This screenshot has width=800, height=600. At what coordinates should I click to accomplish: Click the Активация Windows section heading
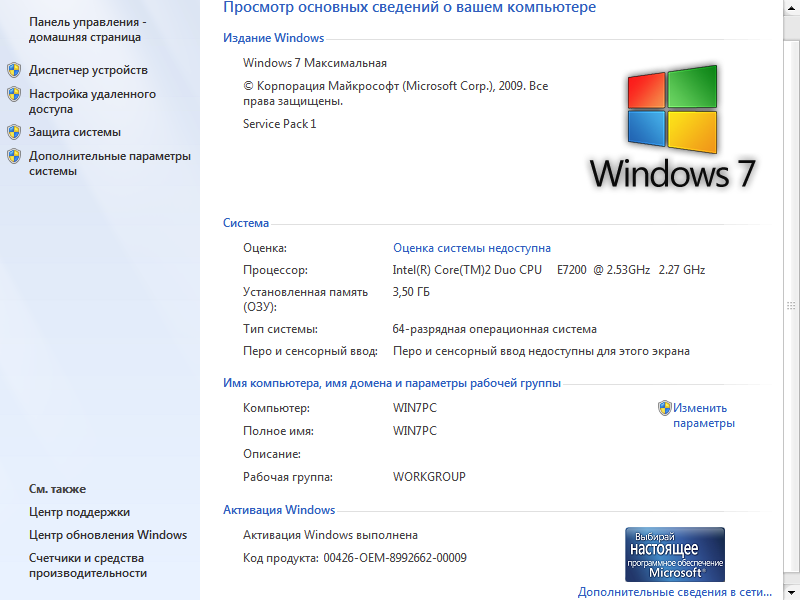click(x=279, y=510)
